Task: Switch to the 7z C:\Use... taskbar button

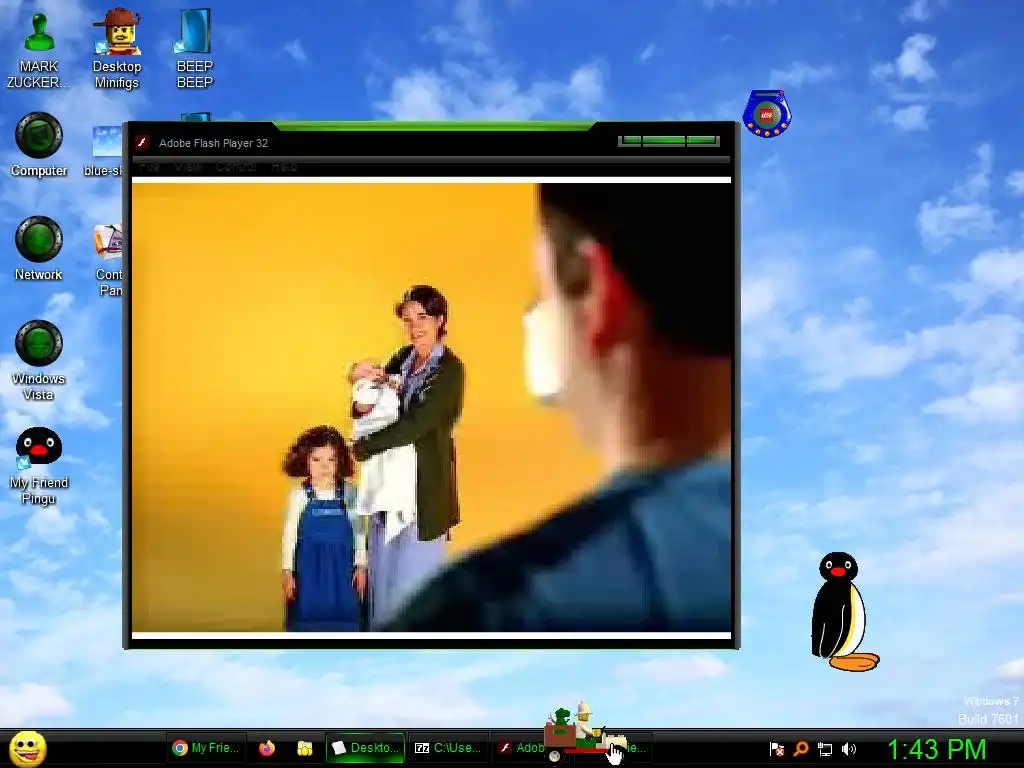Action: (x=448, y=748)
